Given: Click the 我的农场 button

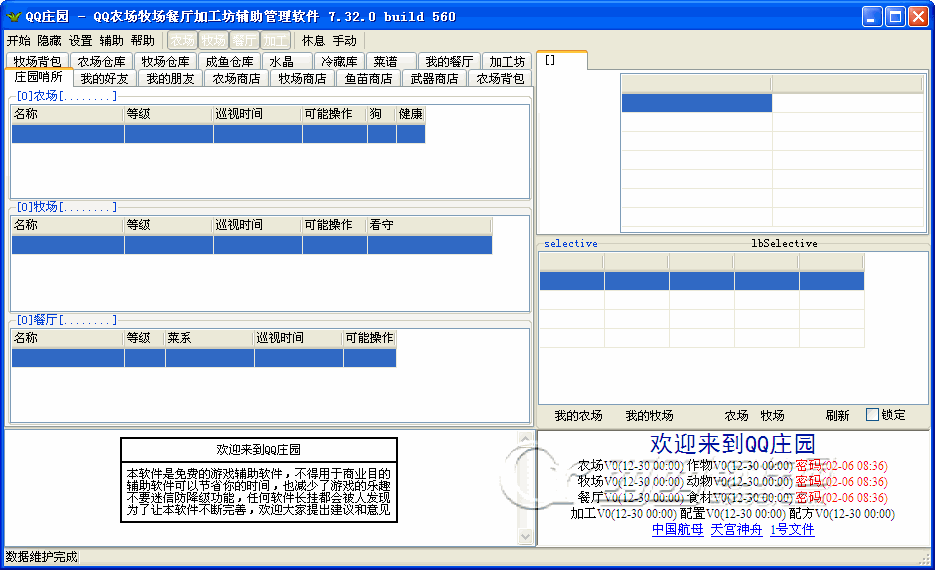Looking at the screenshot, I should pos(578,416).
